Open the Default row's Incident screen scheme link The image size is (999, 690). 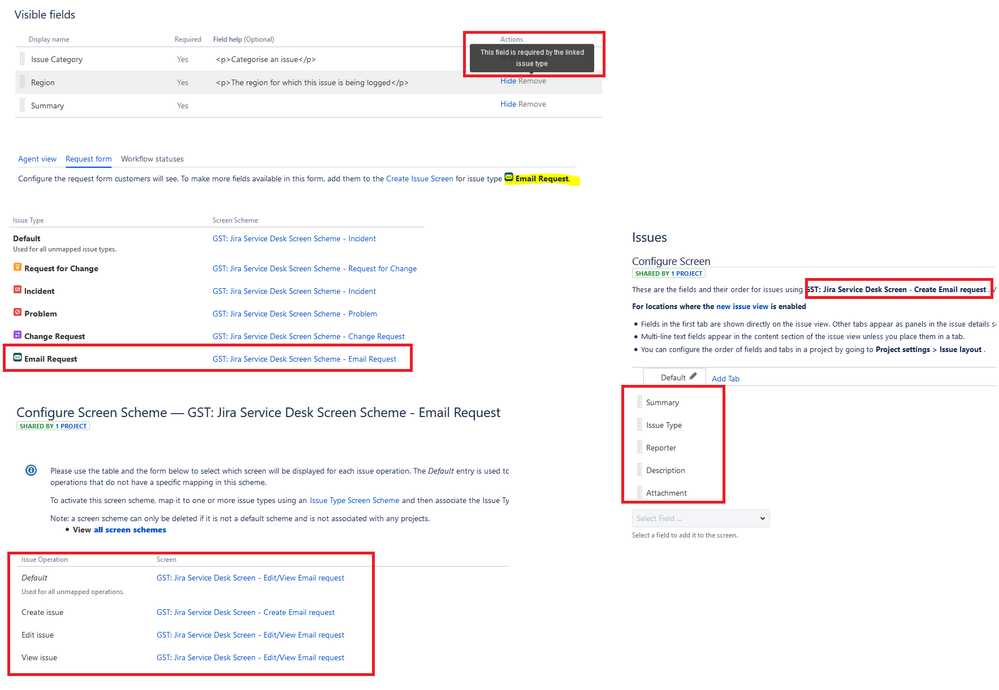pos(294,238)
